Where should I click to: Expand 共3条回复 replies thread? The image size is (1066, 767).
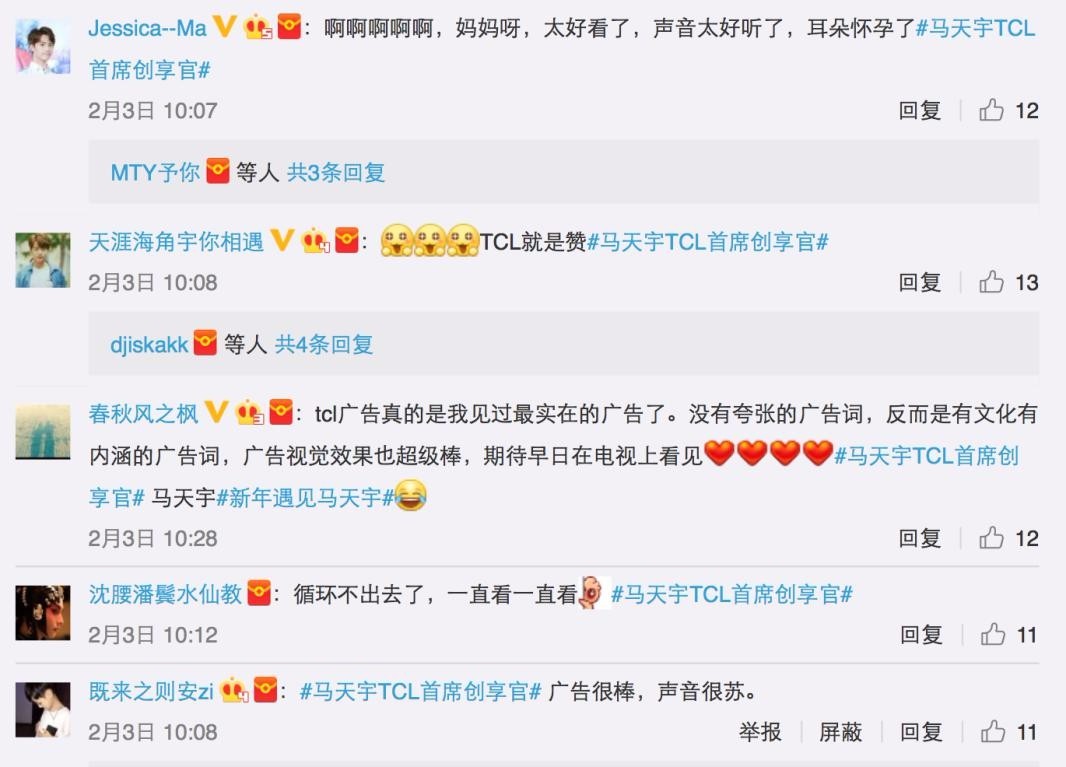336,172
